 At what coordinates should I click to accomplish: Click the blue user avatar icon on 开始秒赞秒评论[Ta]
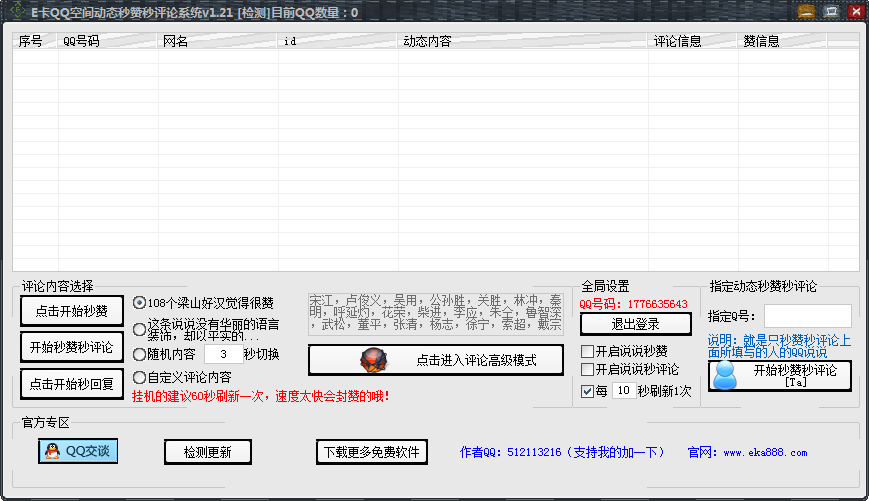[x=726, y=375]
